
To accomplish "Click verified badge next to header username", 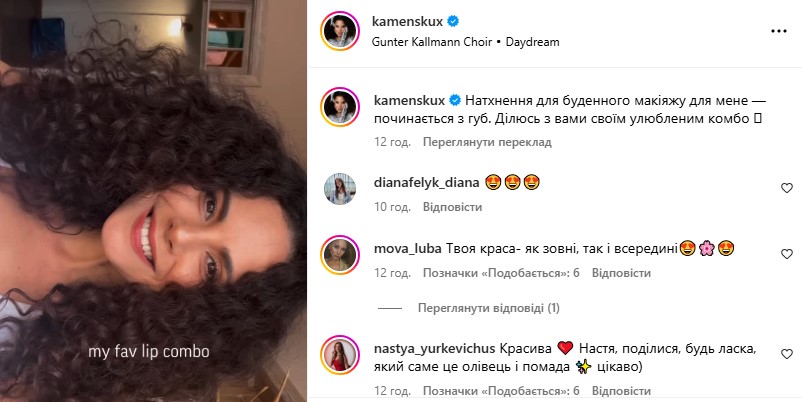I will 453,21.
